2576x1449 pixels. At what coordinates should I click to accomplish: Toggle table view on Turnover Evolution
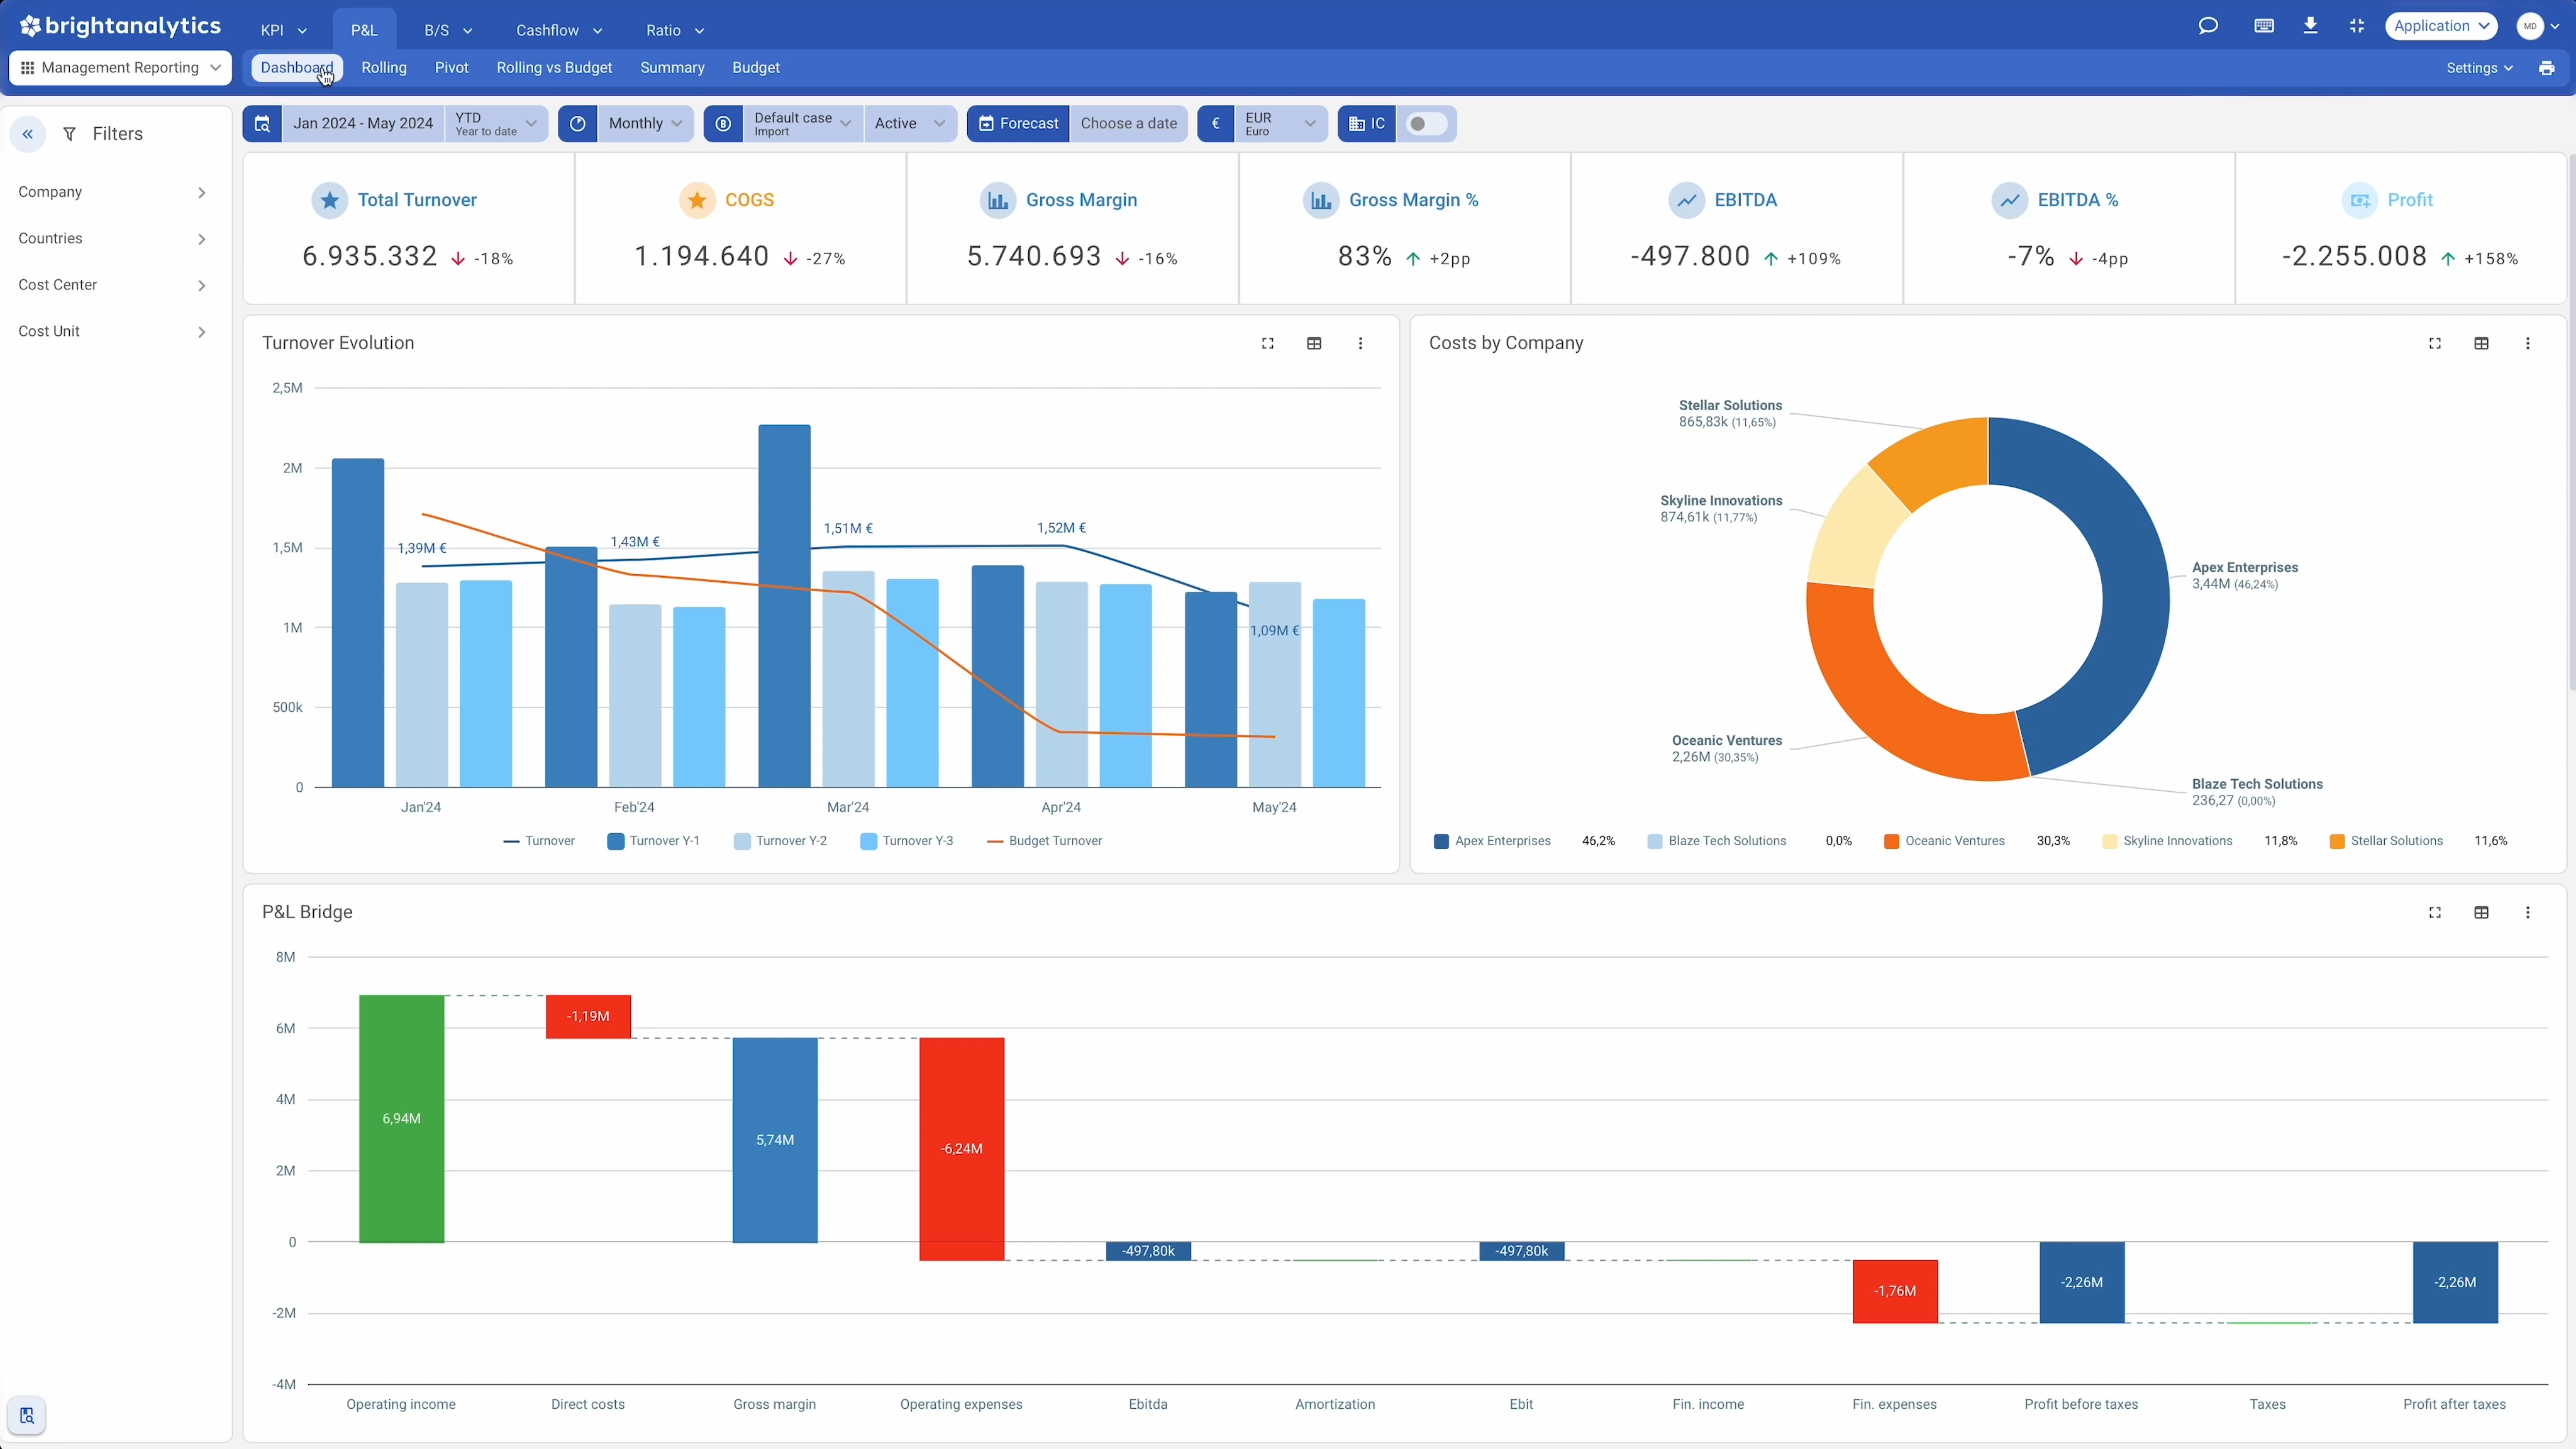[x=1314, y=343]
